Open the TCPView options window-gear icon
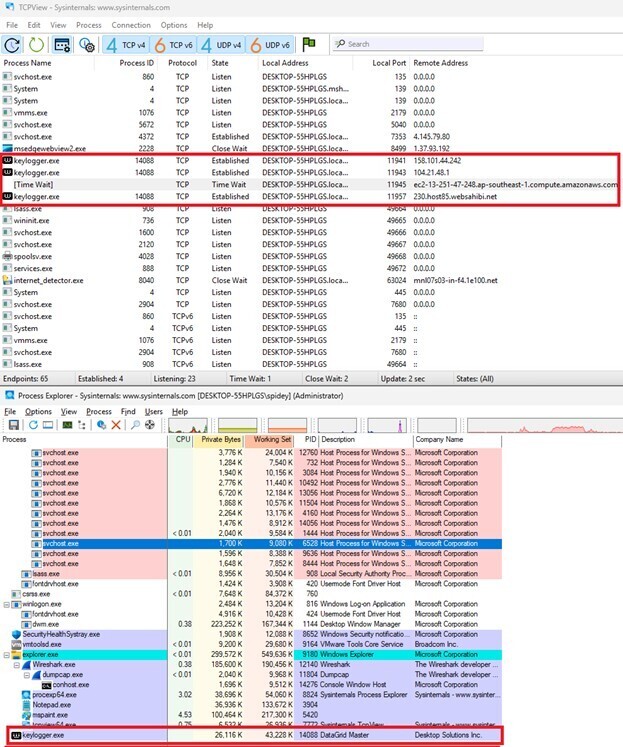Viewport: 623px width, 747px height. click(x=62, y=45)
